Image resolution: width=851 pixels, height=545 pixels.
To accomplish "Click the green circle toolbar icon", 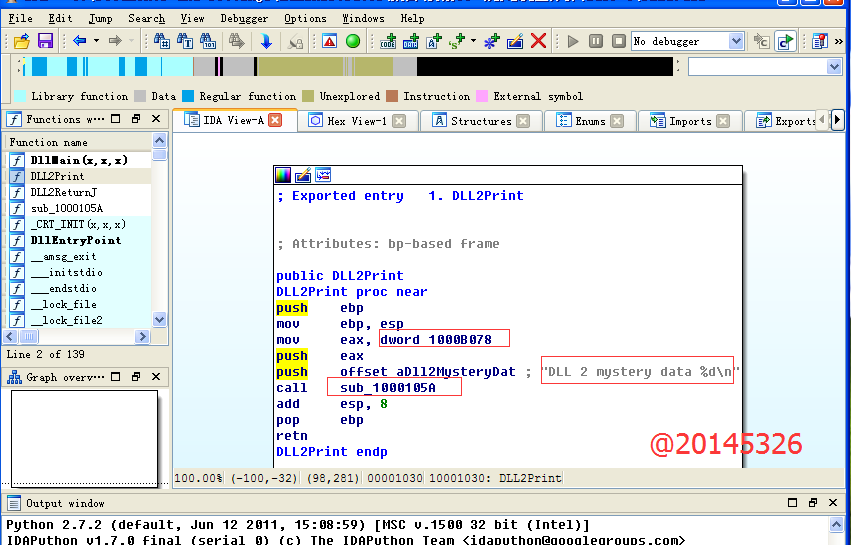I will click(353, 41).
